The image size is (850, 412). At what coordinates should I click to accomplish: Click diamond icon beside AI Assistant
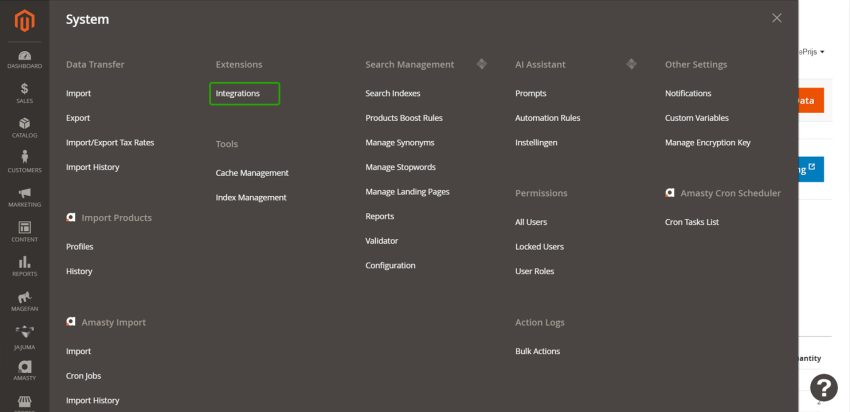point(631,64)
